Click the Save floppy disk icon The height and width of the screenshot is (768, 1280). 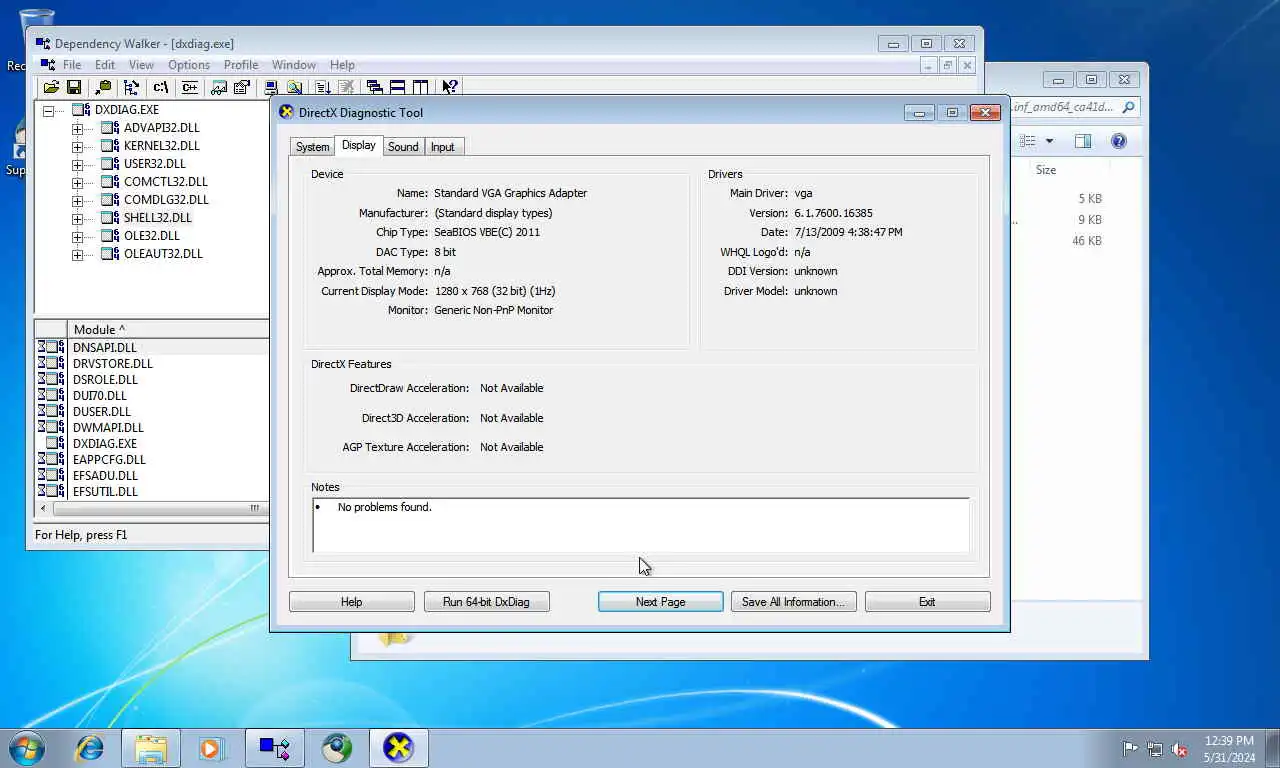(74, 88)
